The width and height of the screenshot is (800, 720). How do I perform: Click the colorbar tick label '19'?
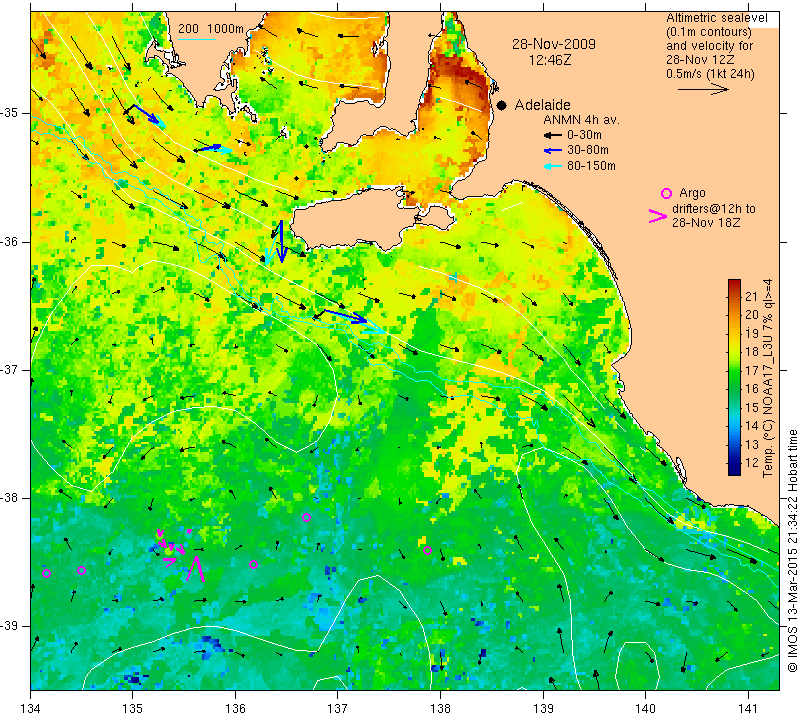point(752,334)
